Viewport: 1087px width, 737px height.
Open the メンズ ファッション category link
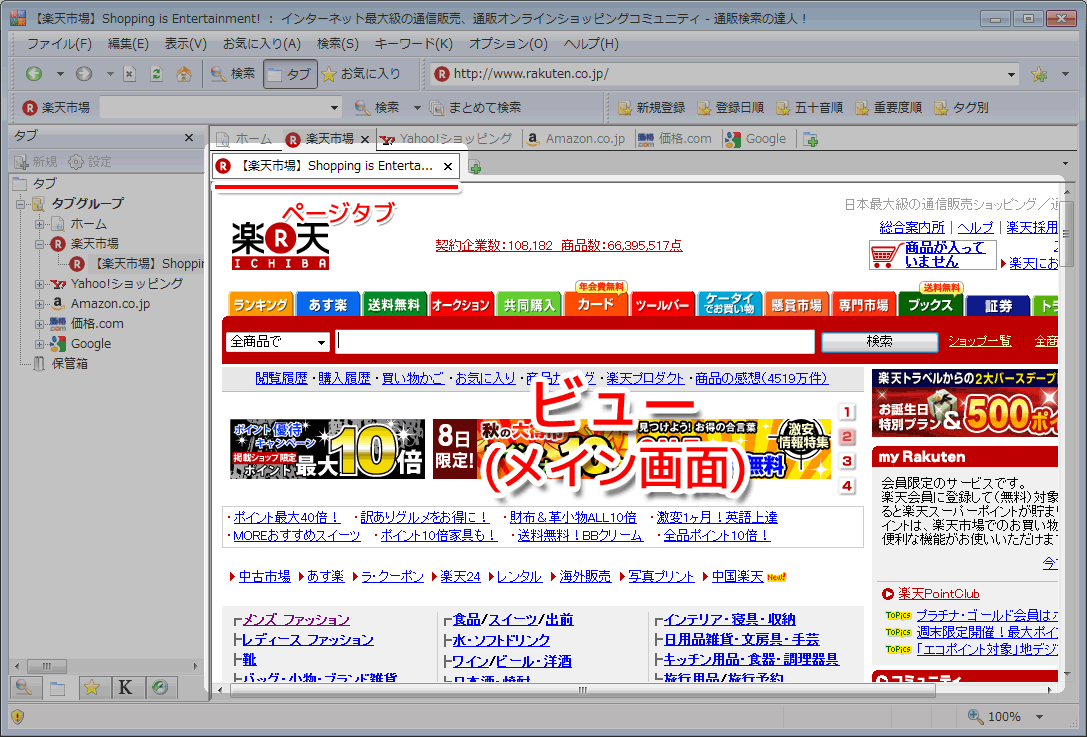pyautogui.click(x=296, y=620)
